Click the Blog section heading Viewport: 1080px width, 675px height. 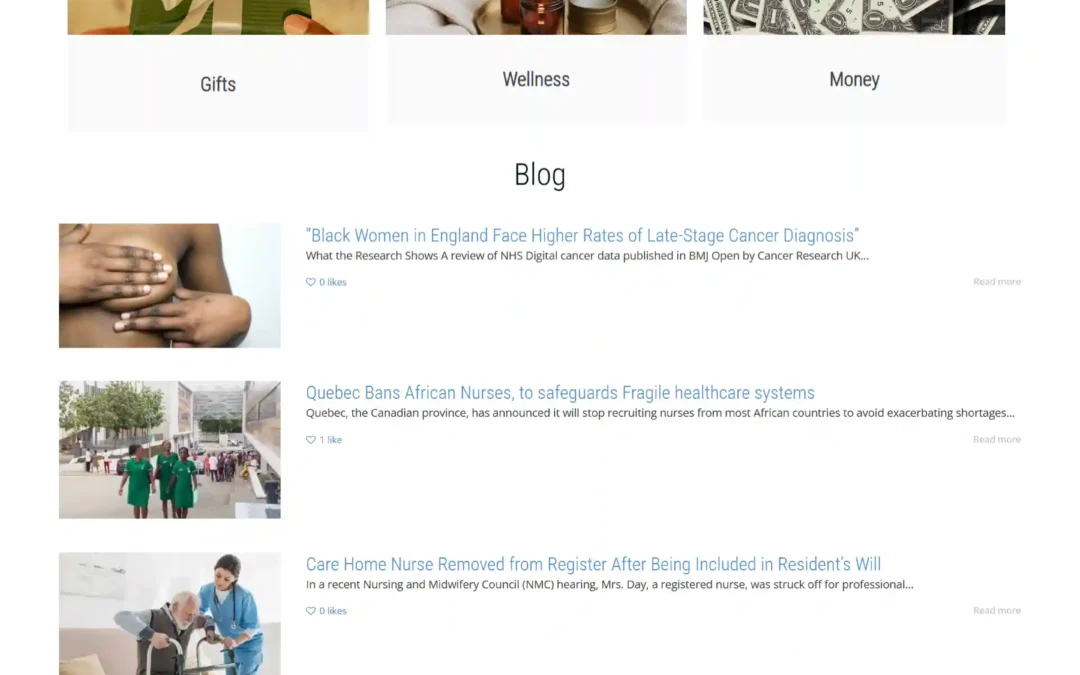[x=540, y=175]
